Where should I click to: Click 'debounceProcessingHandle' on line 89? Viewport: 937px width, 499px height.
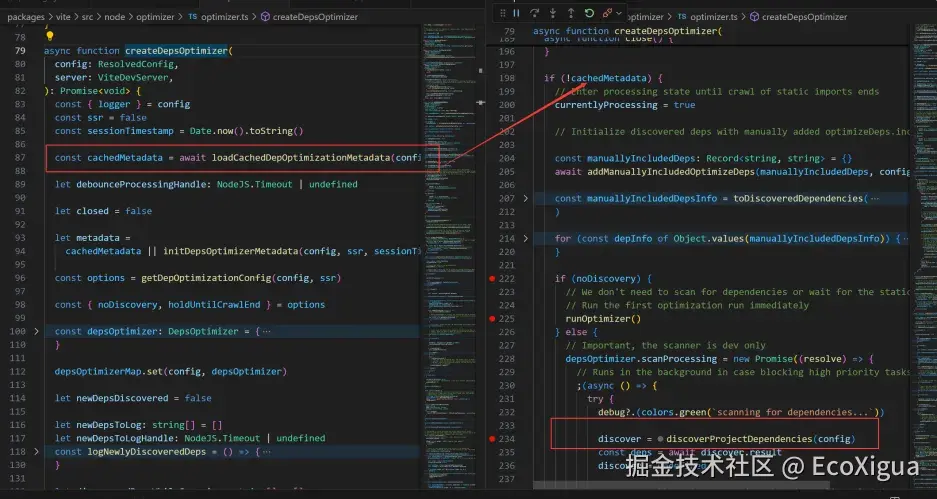coord(141,184)
